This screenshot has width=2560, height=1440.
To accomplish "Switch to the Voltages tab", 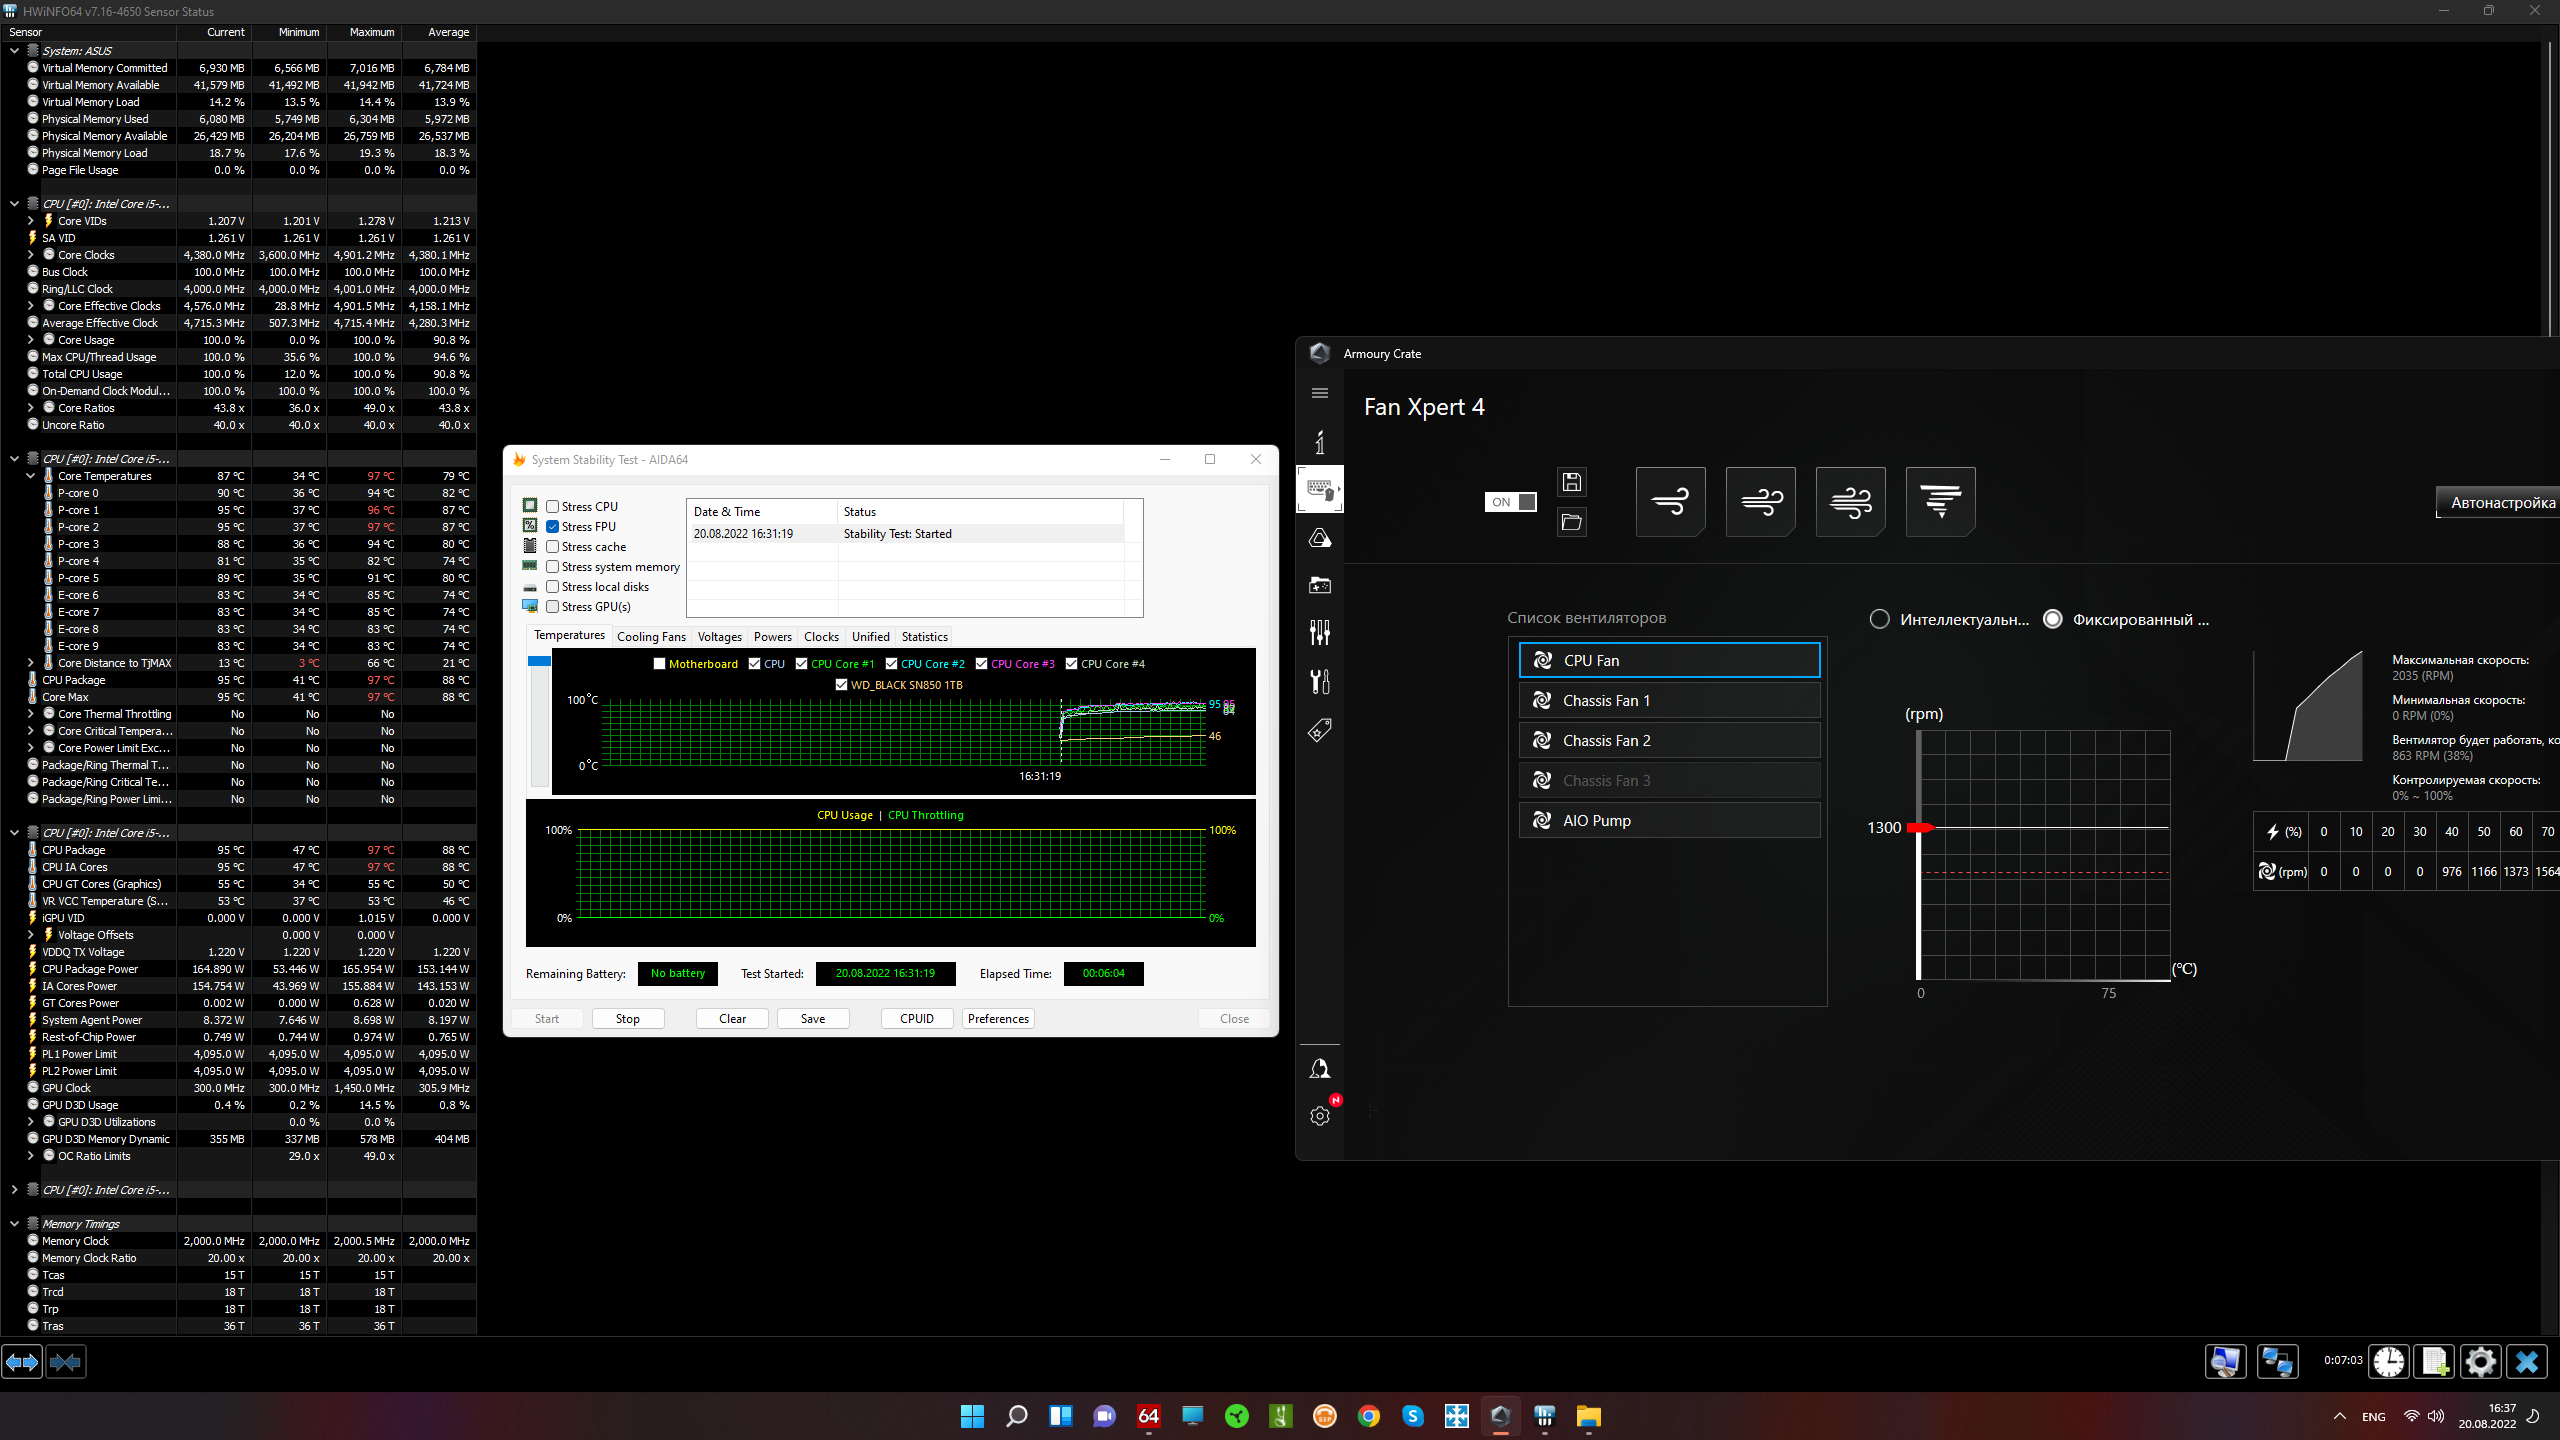I will point(719,637).
